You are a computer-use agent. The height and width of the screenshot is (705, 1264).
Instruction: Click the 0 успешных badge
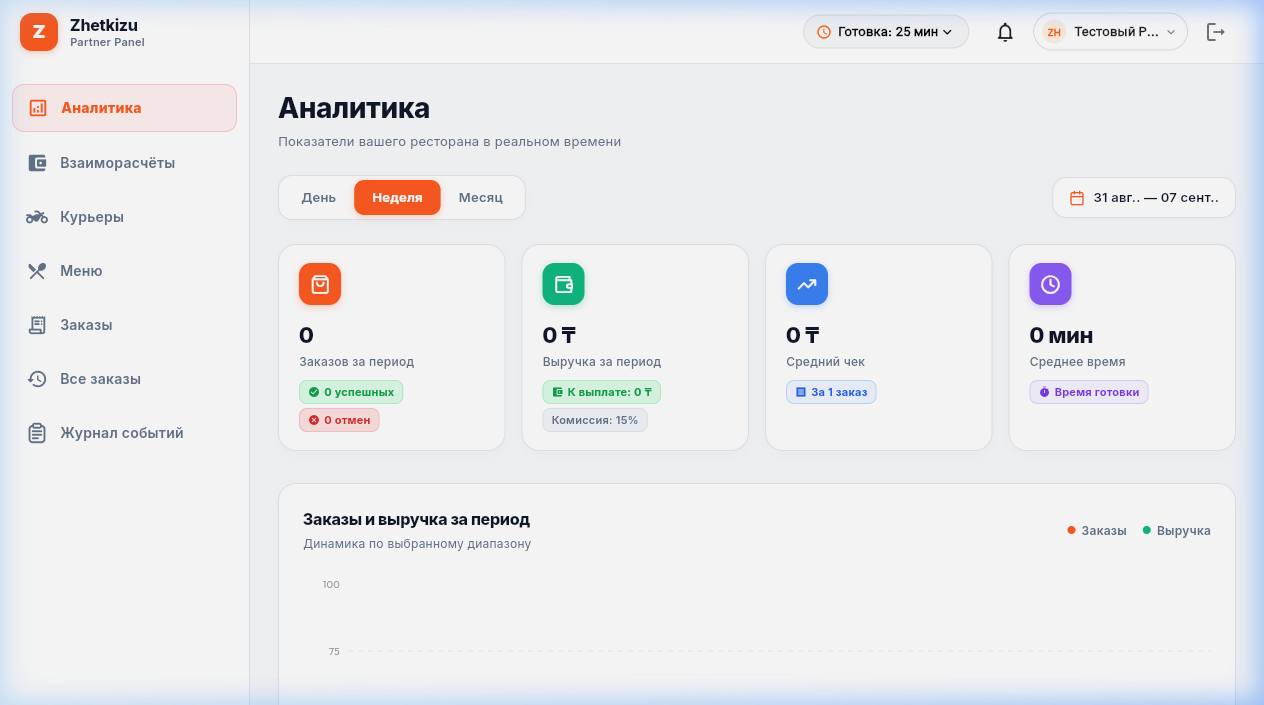[x=351, y=392]
